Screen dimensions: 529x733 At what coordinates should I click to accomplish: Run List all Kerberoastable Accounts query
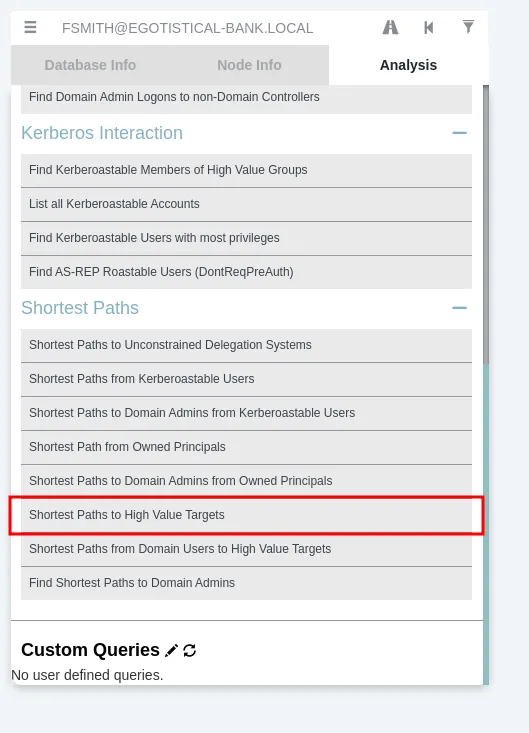click(246, 204)
